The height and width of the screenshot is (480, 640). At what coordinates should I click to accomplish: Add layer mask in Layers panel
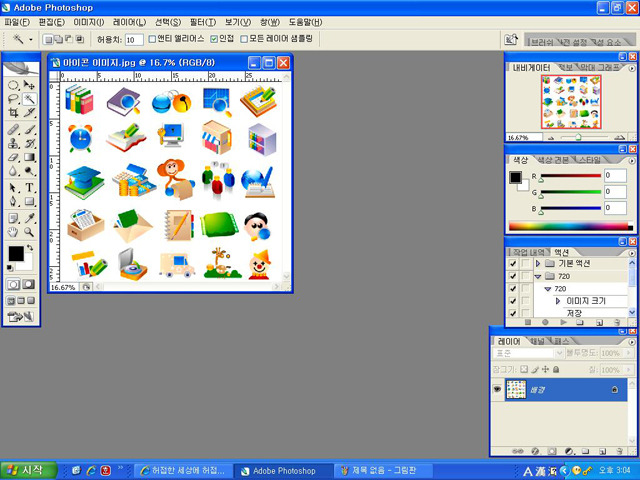click(x=552, y=451)
